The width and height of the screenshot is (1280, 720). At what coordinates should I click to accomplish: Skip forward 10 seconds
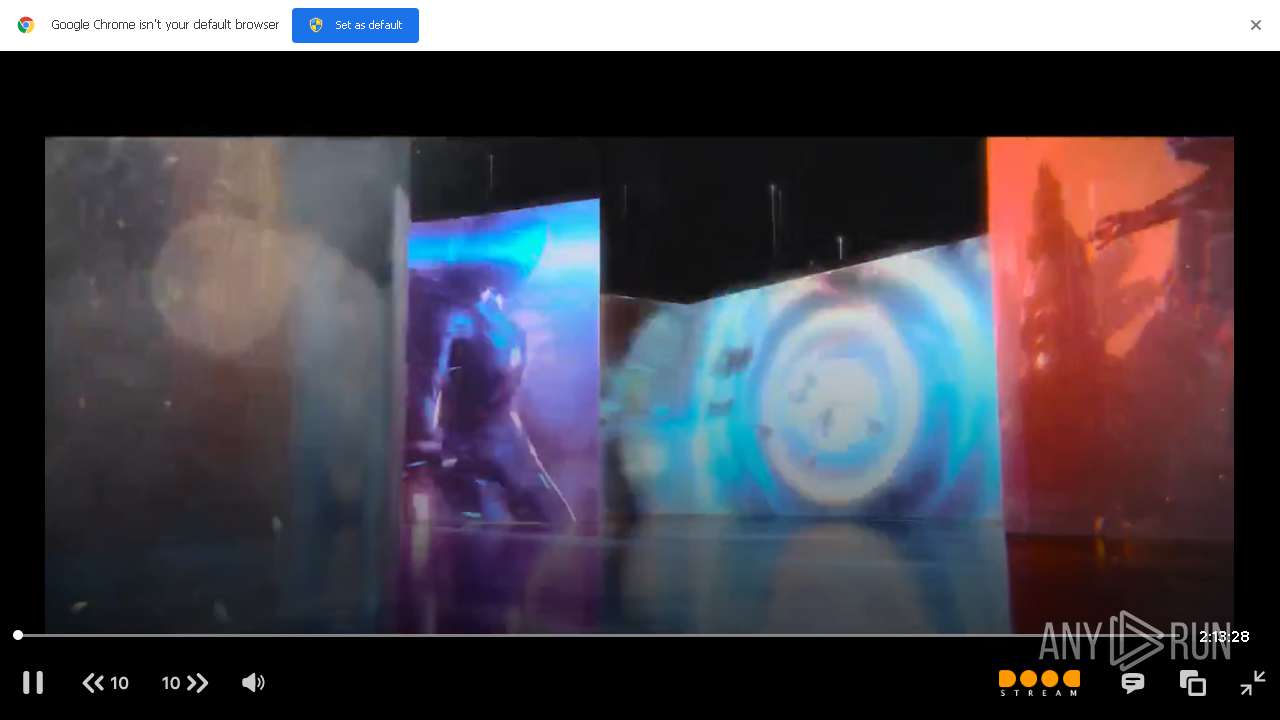pyautogui.click(x=185, y=683)
